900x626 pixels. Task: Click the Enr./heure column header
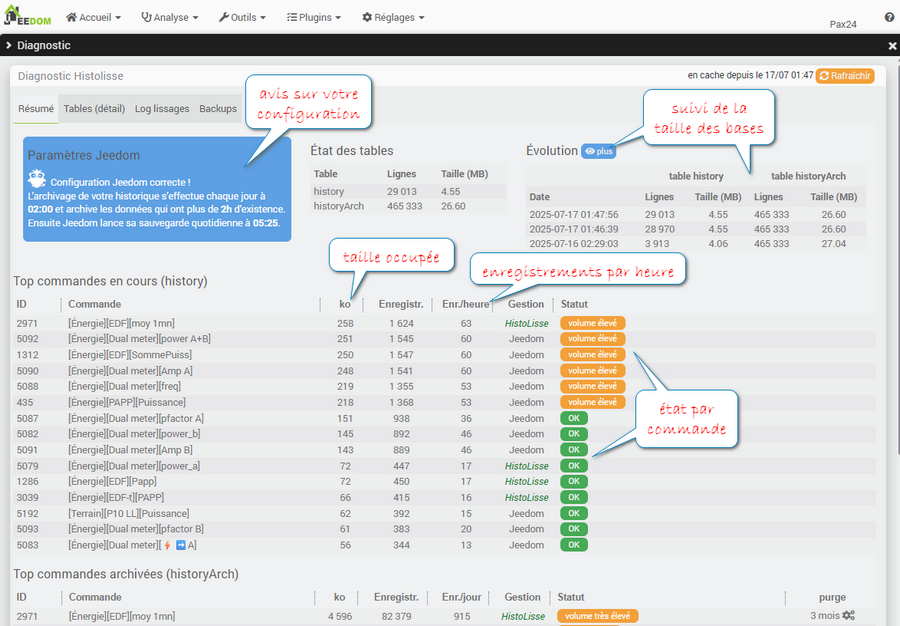tap(465, 304)
